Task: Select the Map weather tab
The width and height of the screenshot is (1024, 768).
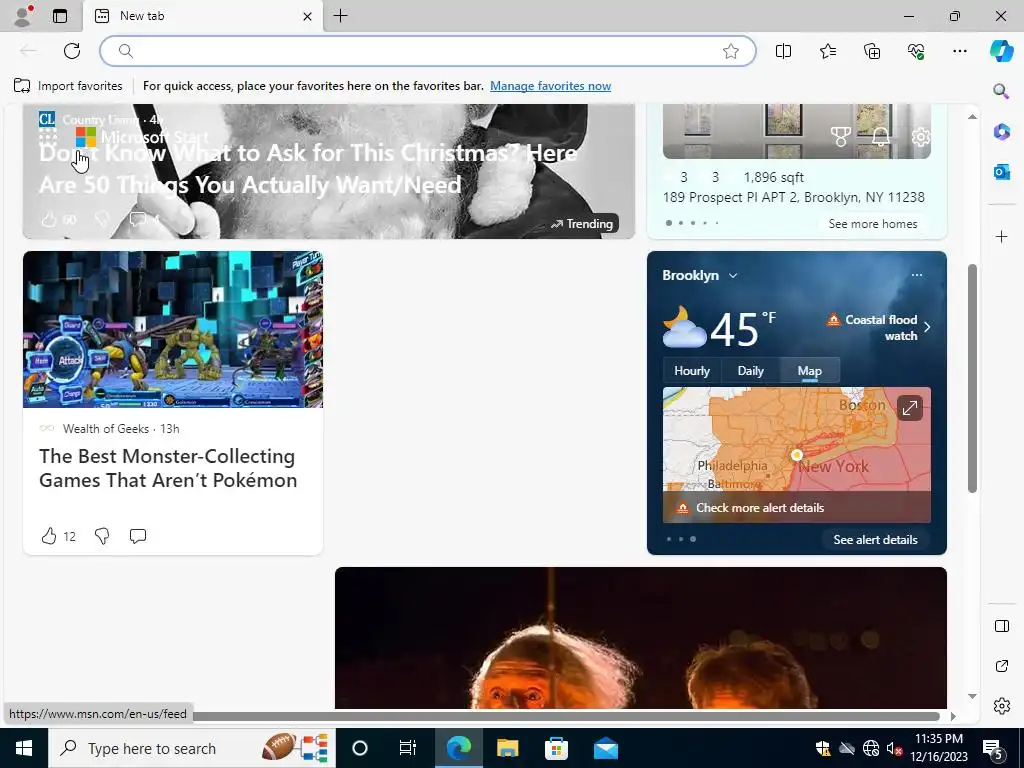Action: 810,371
